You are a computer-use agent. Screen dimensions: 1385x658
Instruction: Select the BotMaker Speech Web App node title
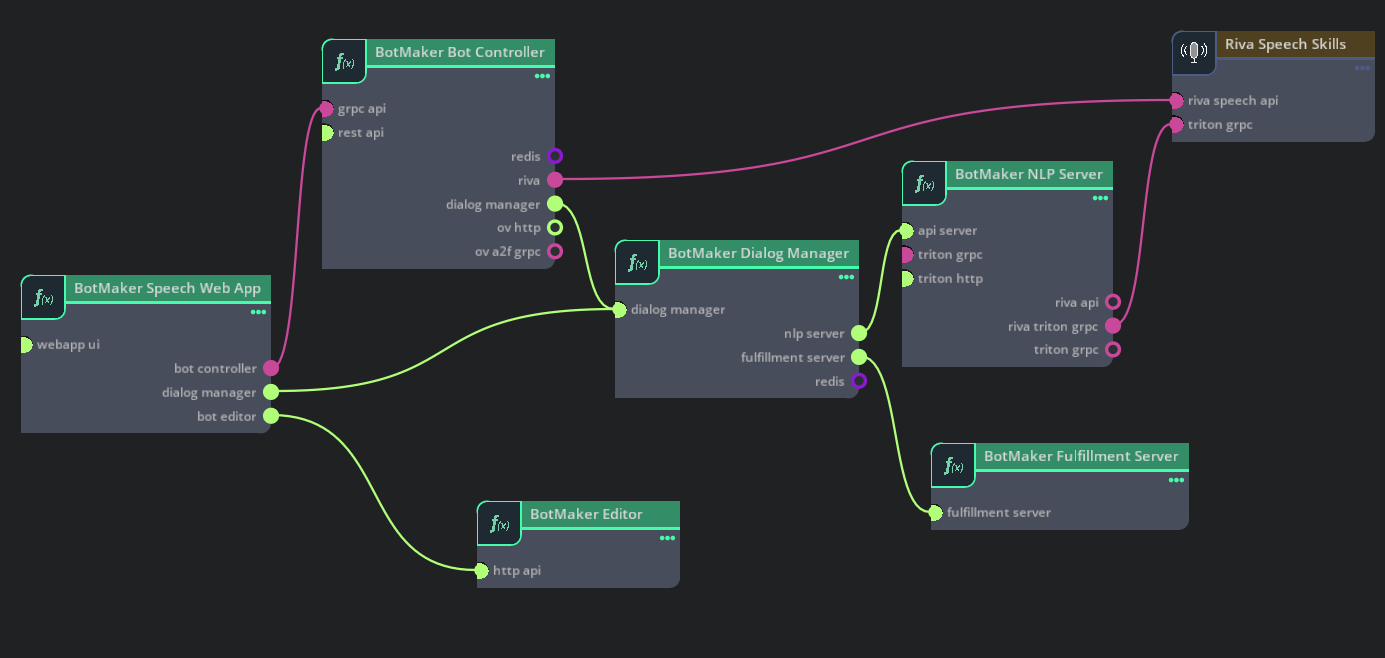(167, 288)
